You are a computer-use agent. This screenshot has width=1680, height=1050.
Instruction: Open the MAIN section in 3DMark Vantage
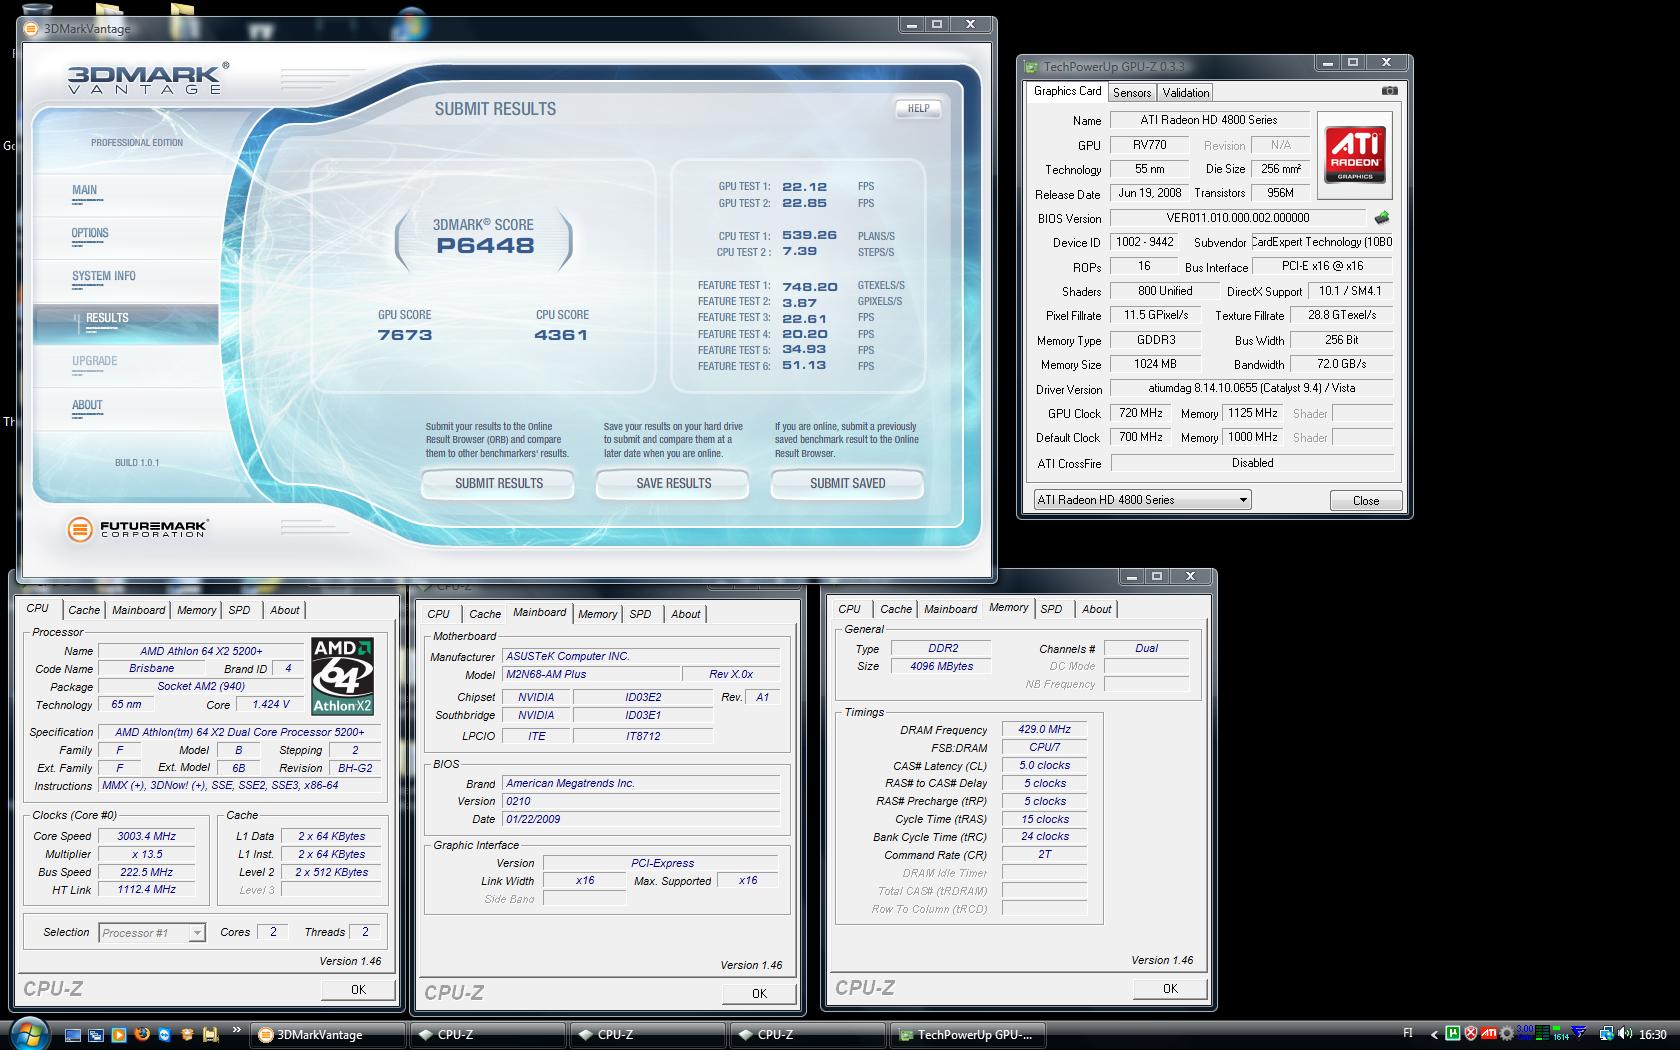click(85, 190)
